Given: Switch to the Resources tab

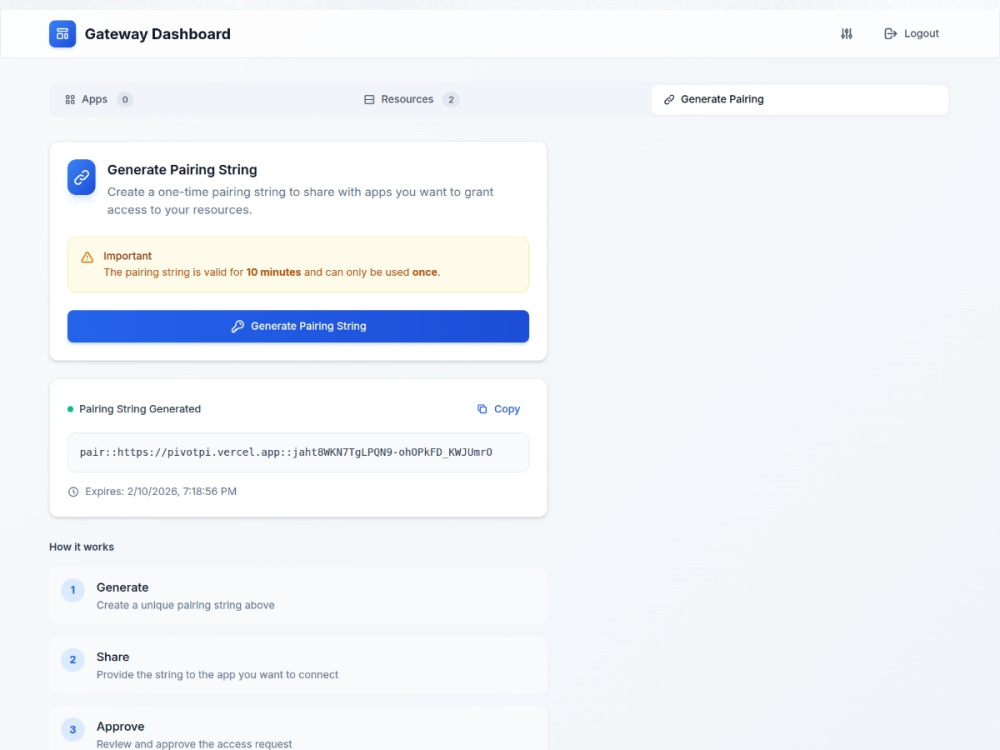Looking at the screenshot, I should click(x=499, y=99).
